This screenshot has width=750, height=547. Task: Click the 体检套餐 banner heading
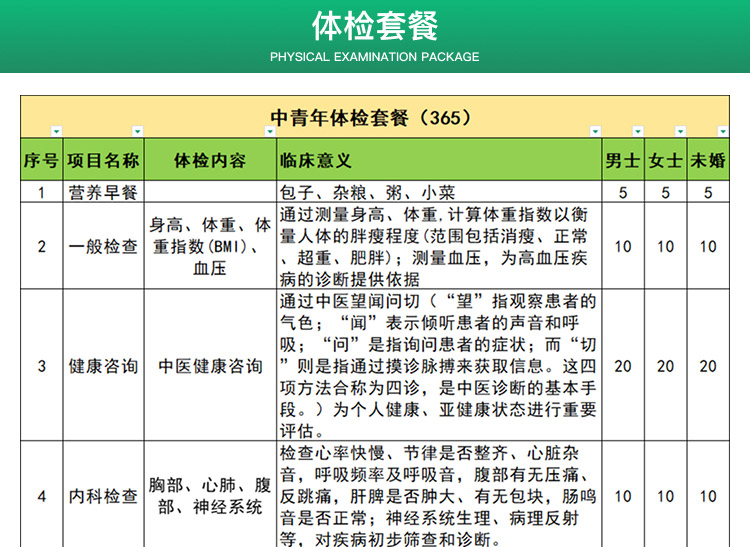[x=374, y=24]
